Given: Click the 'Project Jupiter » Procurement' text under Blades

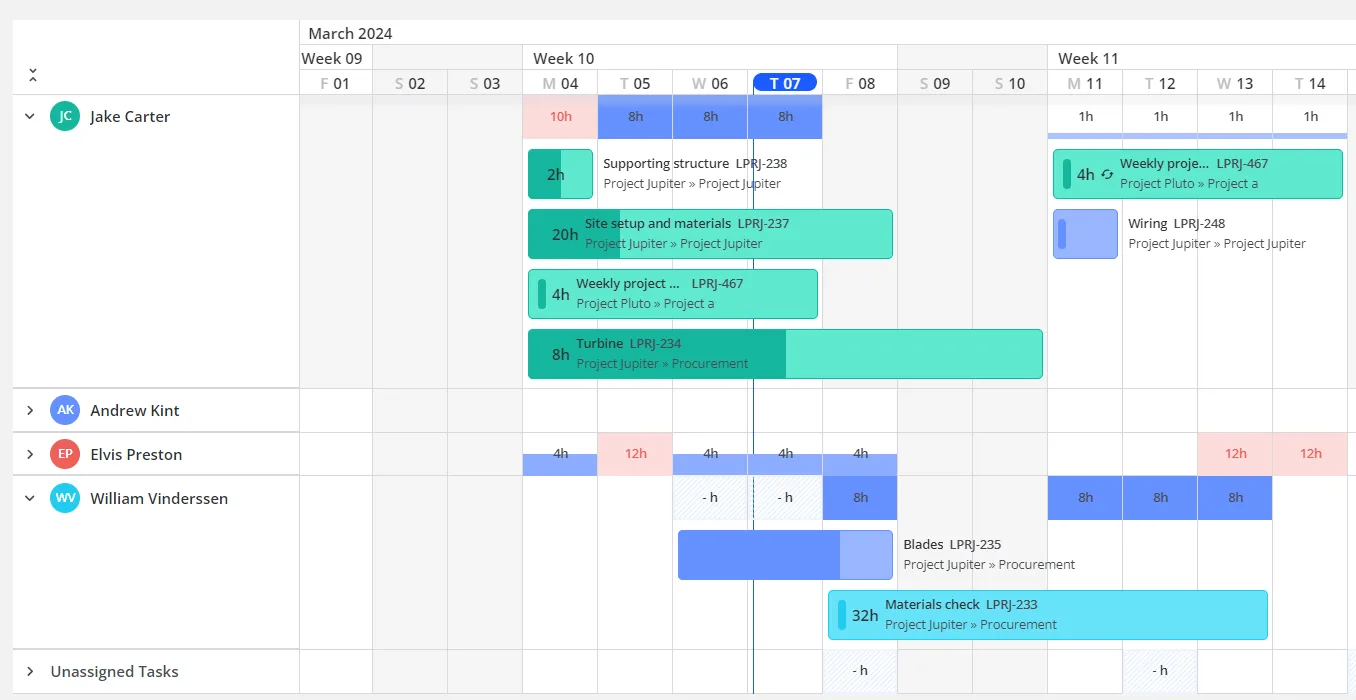Looking at the screenshot, I should [x=989, y=565].
